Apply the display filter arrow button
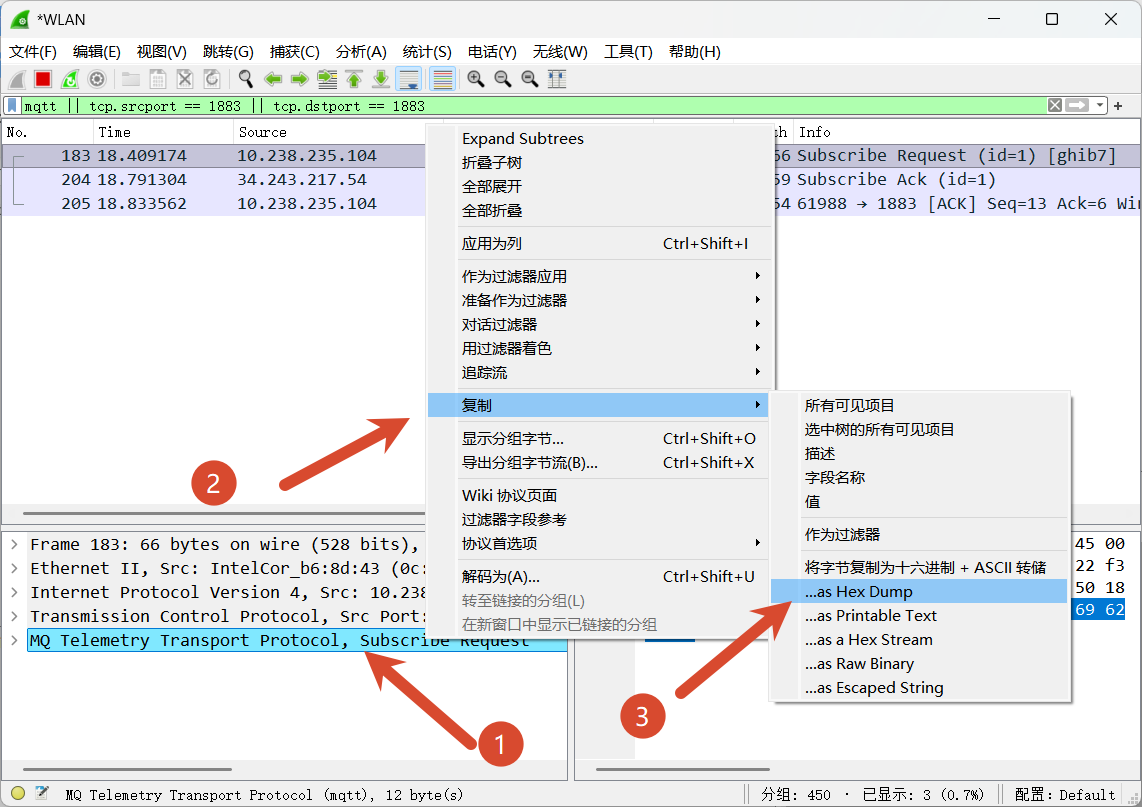 coord(1077,106)
